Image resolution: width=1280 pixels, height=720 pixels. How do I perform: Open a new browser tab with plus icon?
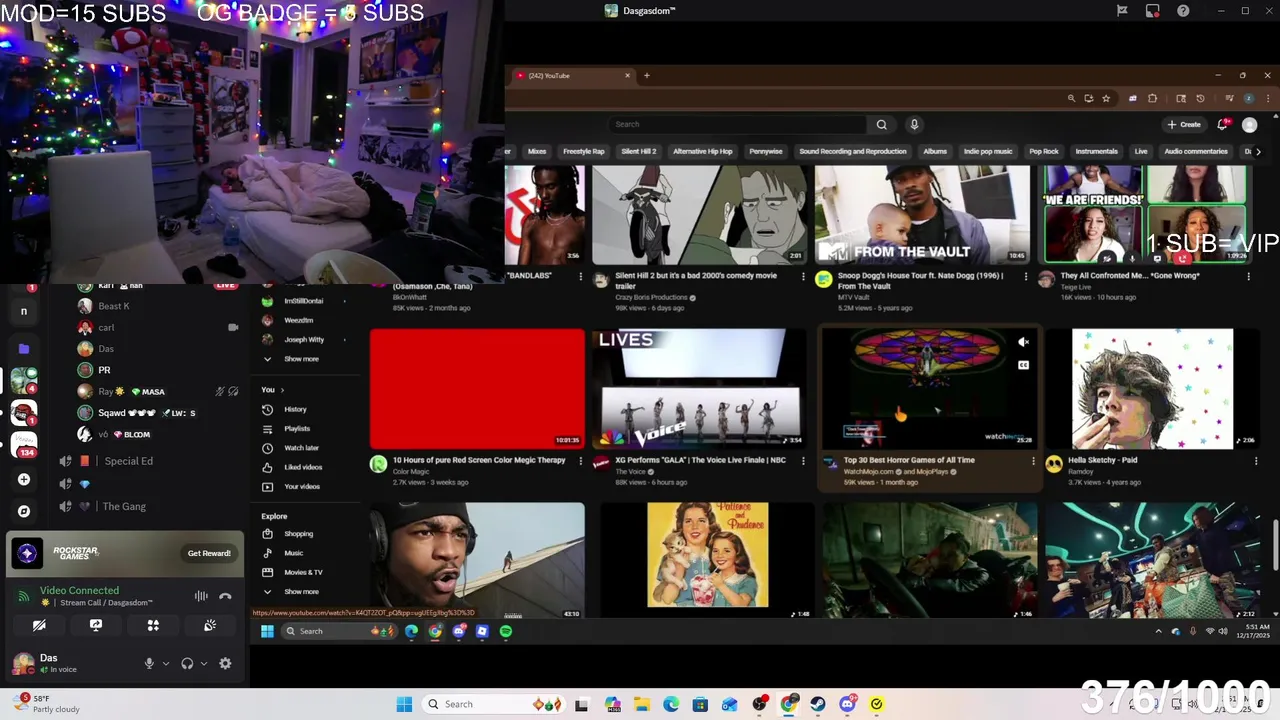[x=646, y=76]
